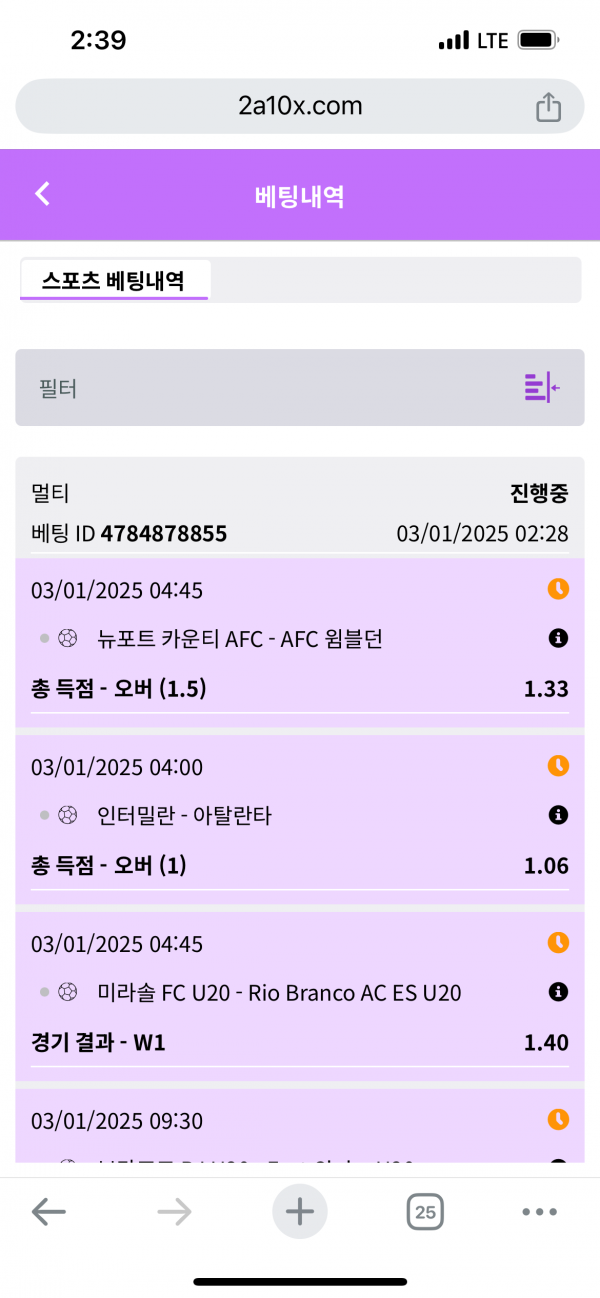This screenshot has width=600, height=1298.
Task: Tap the 2a10x.com address bar
Action: click(x=300, y=106)
